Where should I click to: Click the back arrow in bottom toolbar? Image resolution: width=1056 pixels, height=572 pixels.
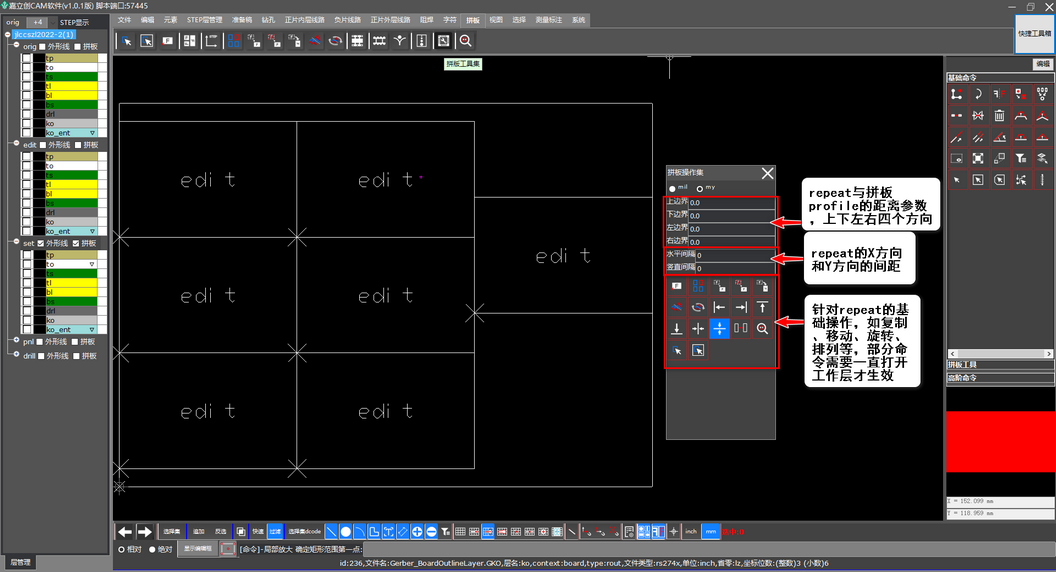coord(125,532)
